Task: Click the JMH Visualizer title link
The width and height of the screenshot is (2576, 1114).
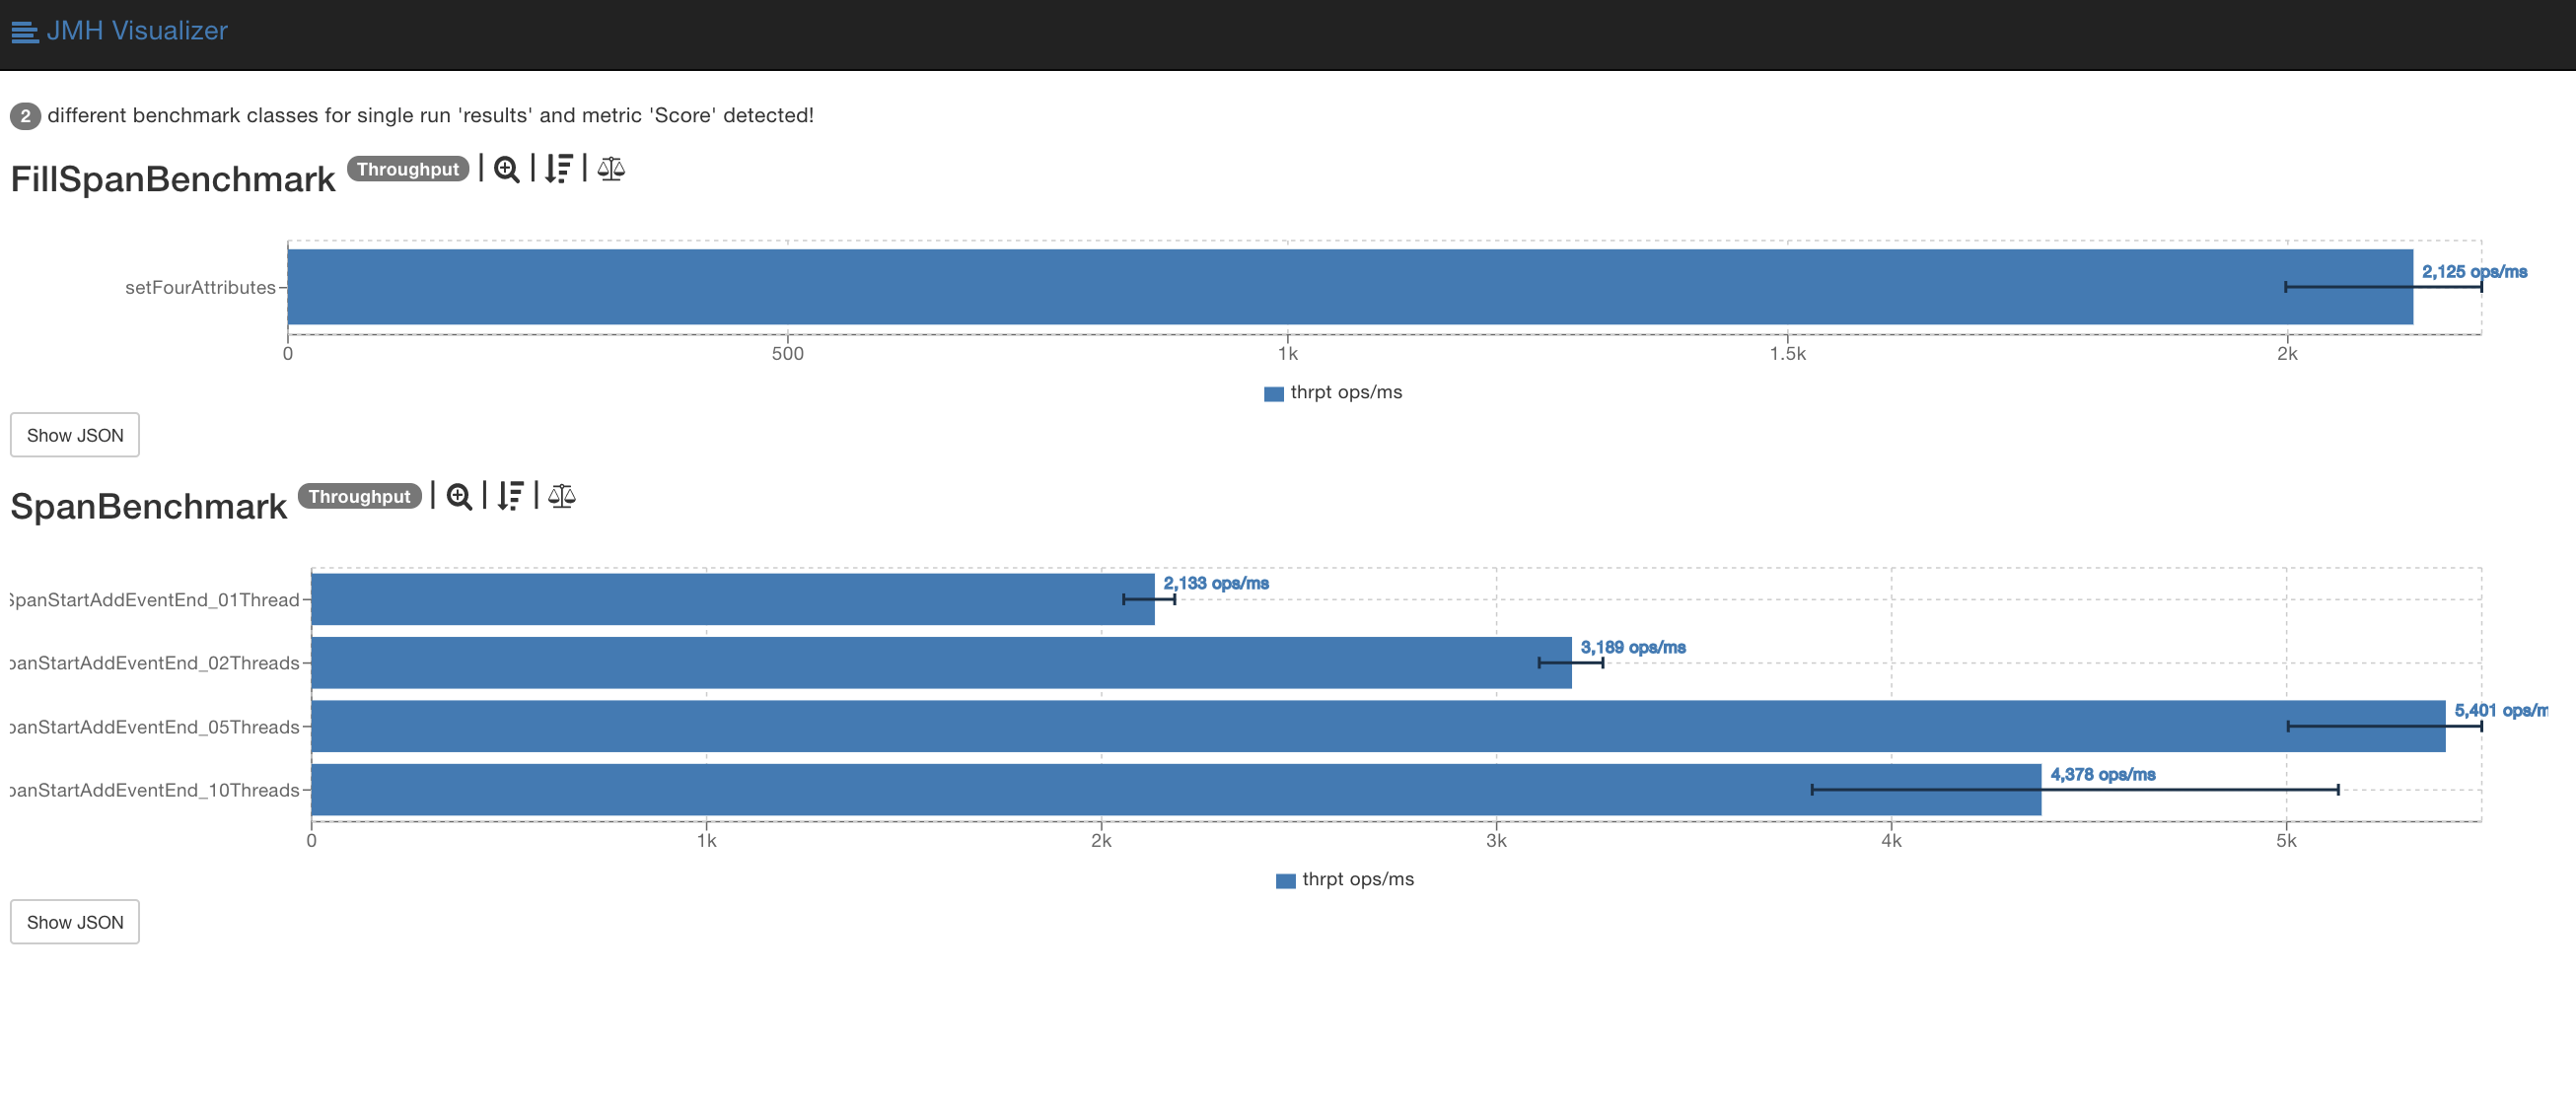Action: (x=137, y=31)
